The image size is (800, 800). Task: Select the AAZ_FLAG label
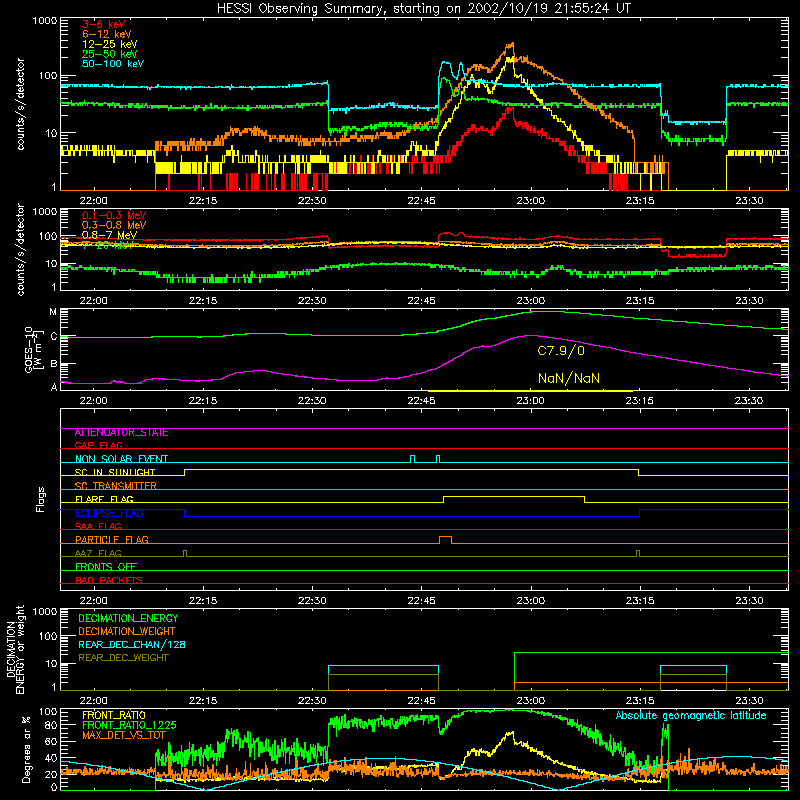[x=98, y=553]
